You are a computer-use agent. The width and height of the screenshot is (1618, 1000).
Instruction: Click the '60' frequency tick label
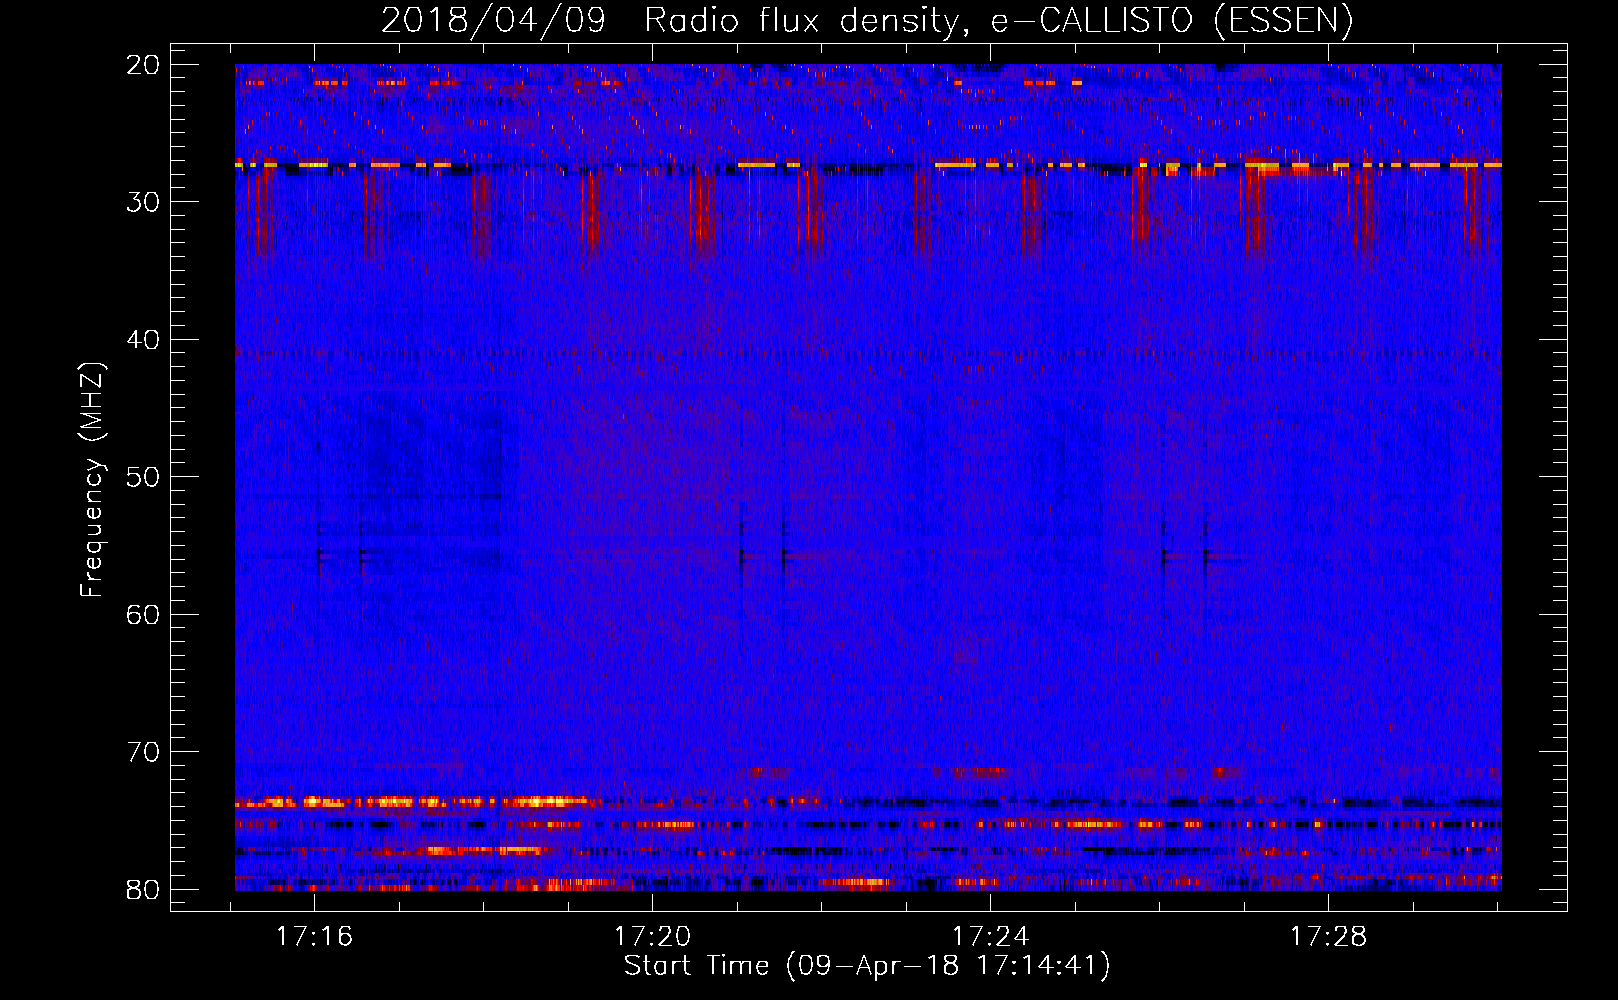[x=143, y=615]
